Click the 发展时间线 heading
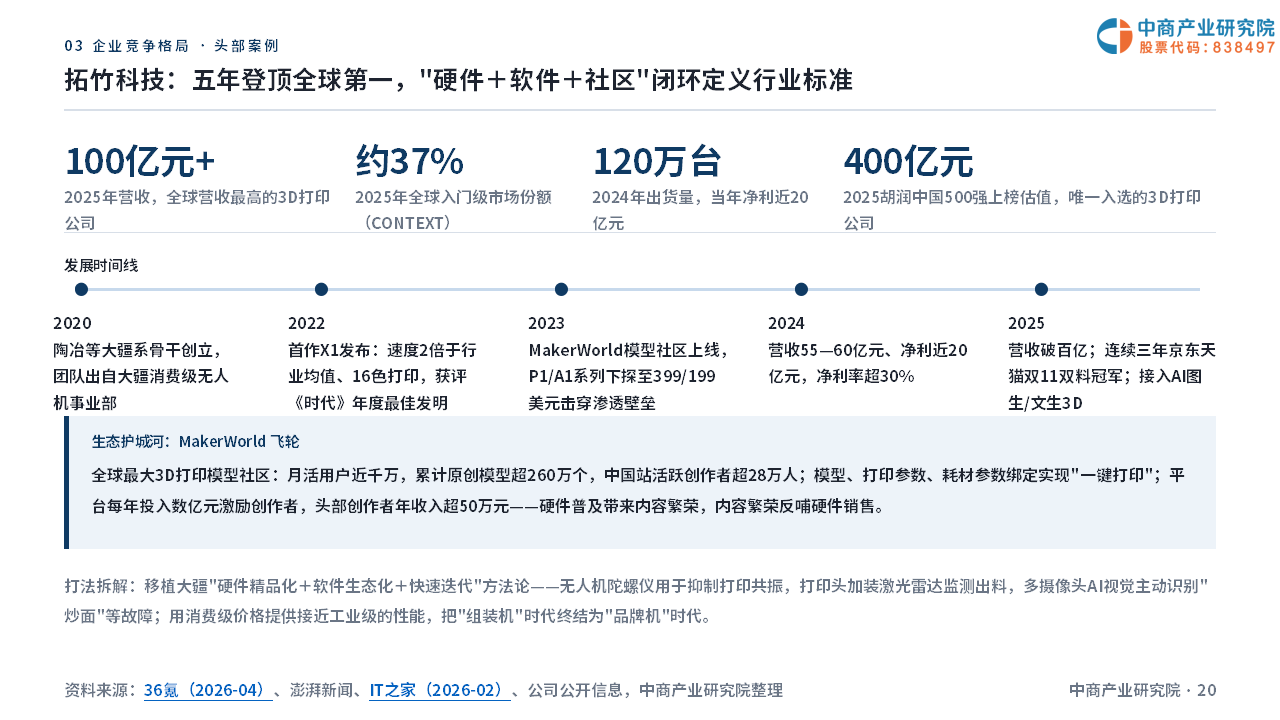Image resolution: width=1280 pixels, height=720 pixels. tap(101, 265)
